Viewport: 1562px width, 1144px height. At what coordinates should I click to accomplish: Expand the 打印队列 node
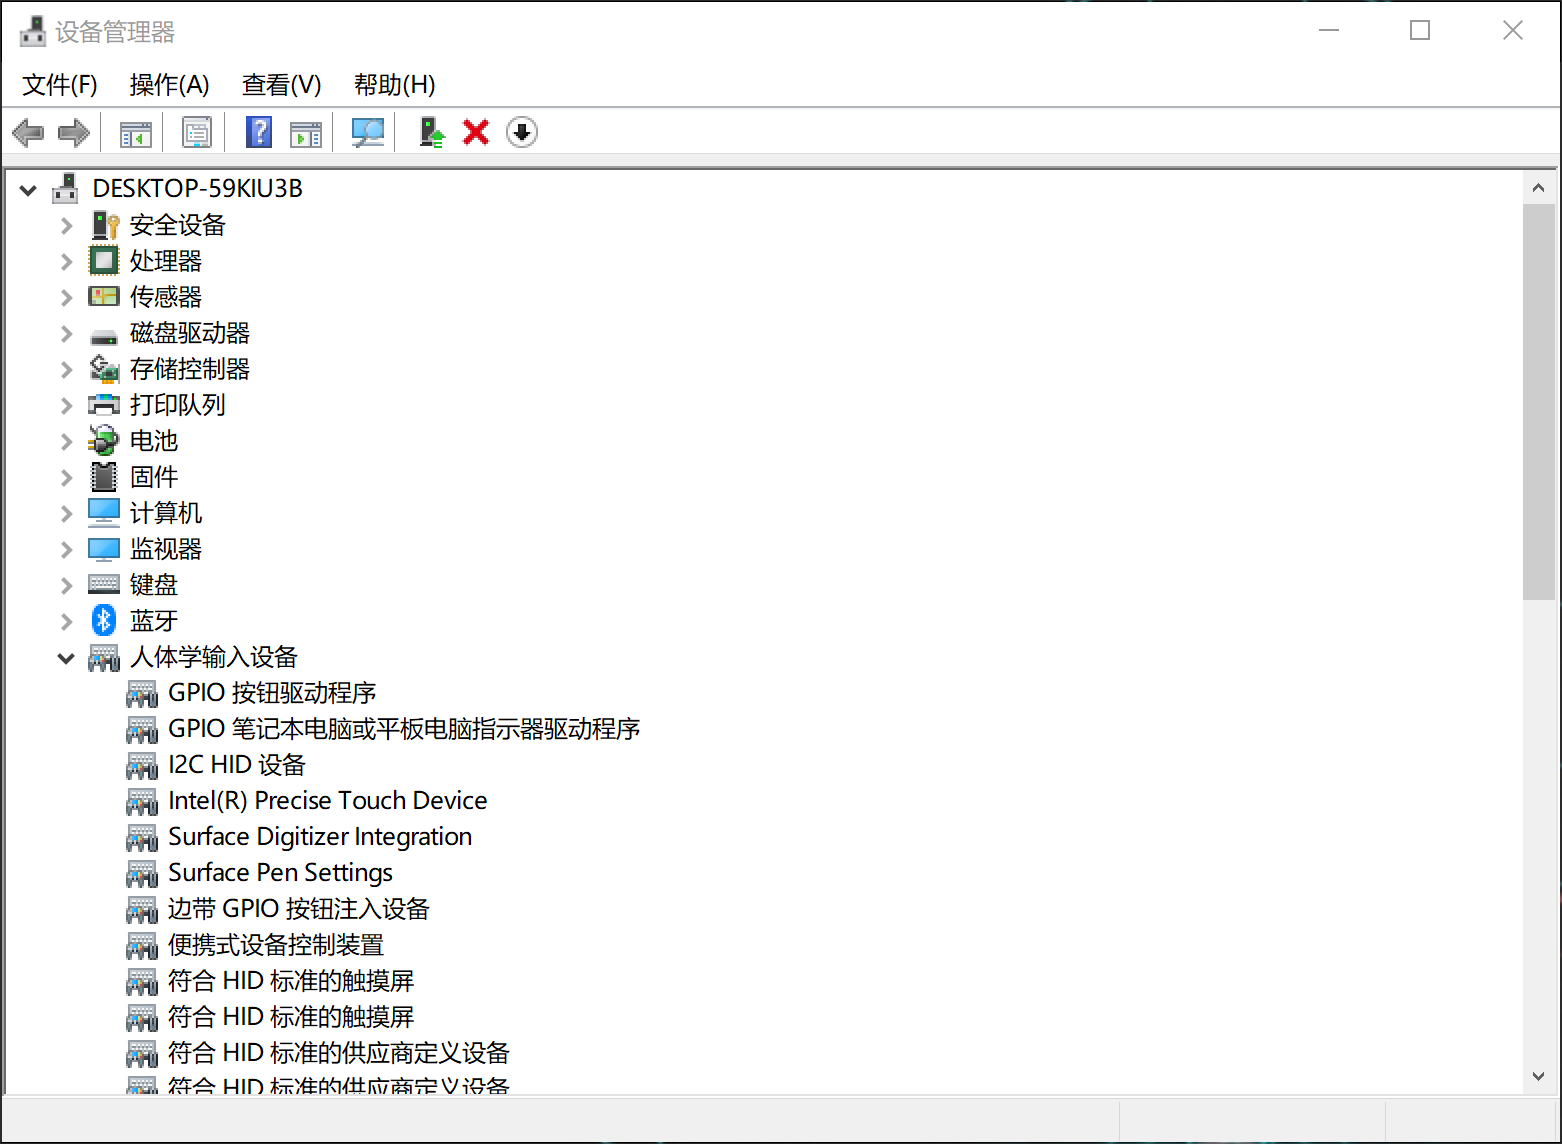tap(66, 405)
